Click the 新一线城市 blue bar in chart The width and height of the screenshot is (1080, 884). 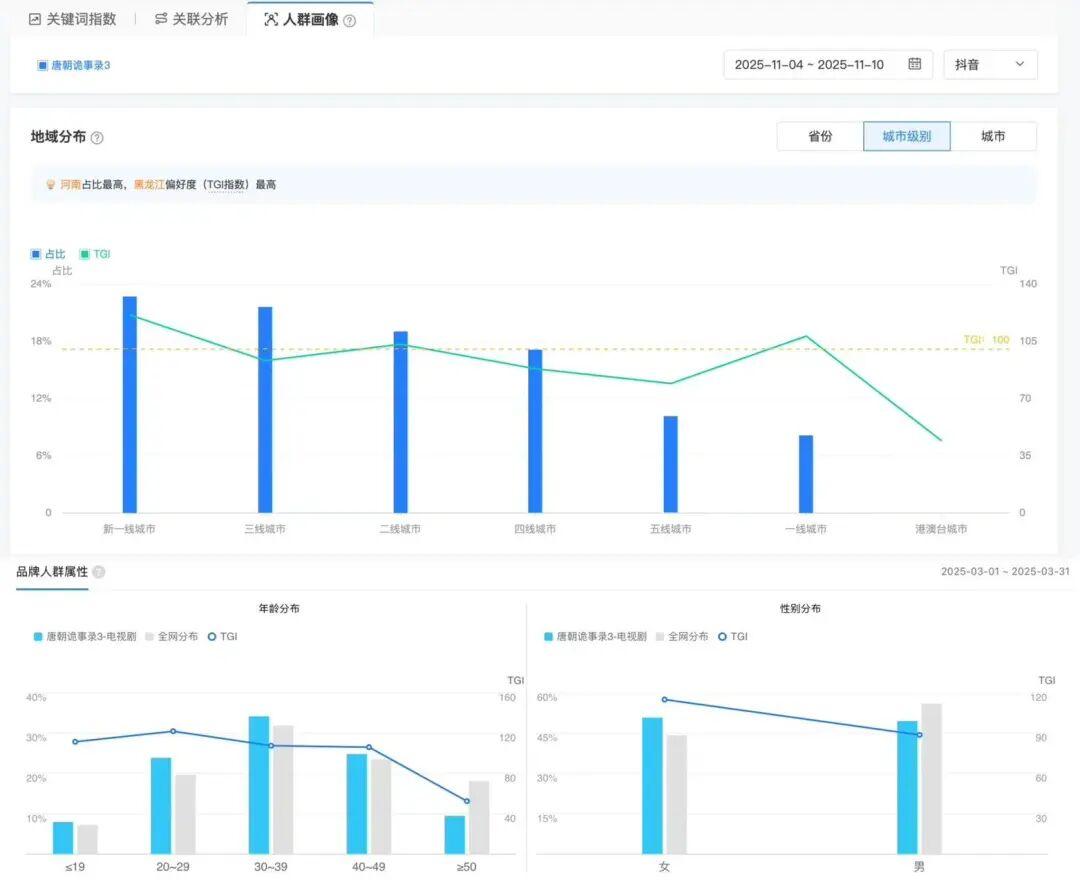click(130, 404)
